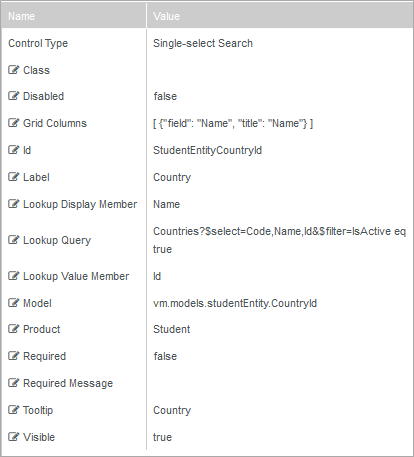Screen dimensions: 414x457
Task: Click the Lookup Value Member value Id
Action: (x=157, y=276)
